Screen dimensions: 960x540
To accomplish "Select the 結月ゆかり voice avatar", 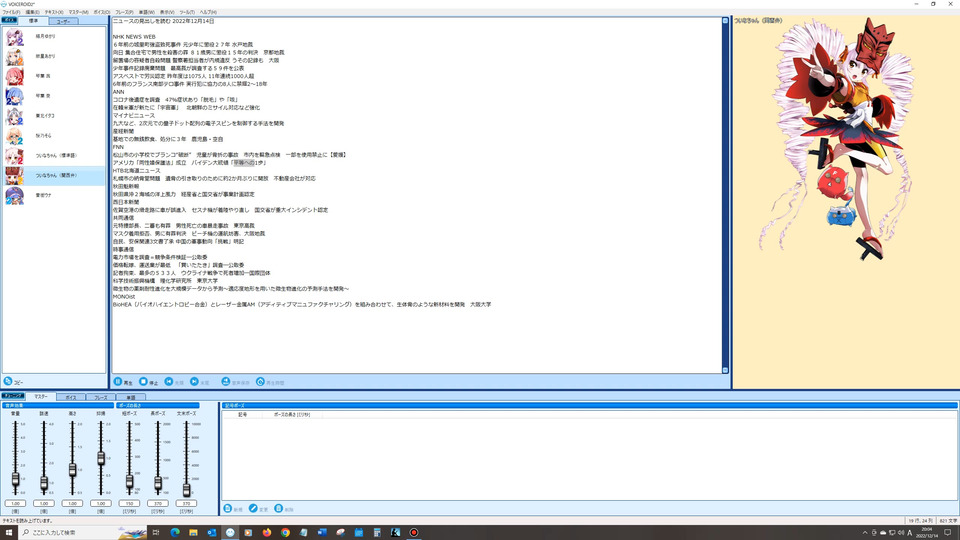I will pyautogui.click(x=14, y=37).
